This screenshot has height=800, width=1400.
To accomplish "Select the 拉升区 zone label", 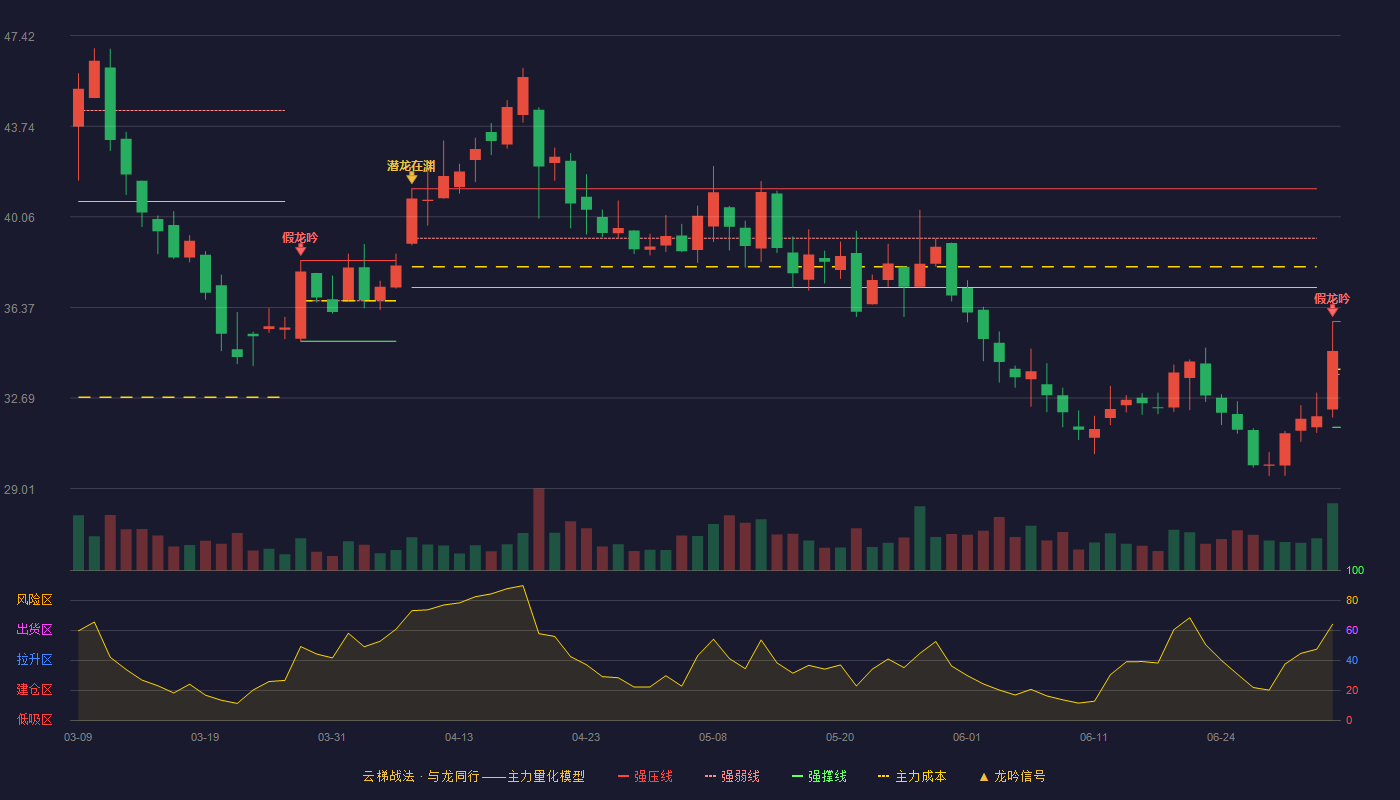I will [x=34, y=660].
